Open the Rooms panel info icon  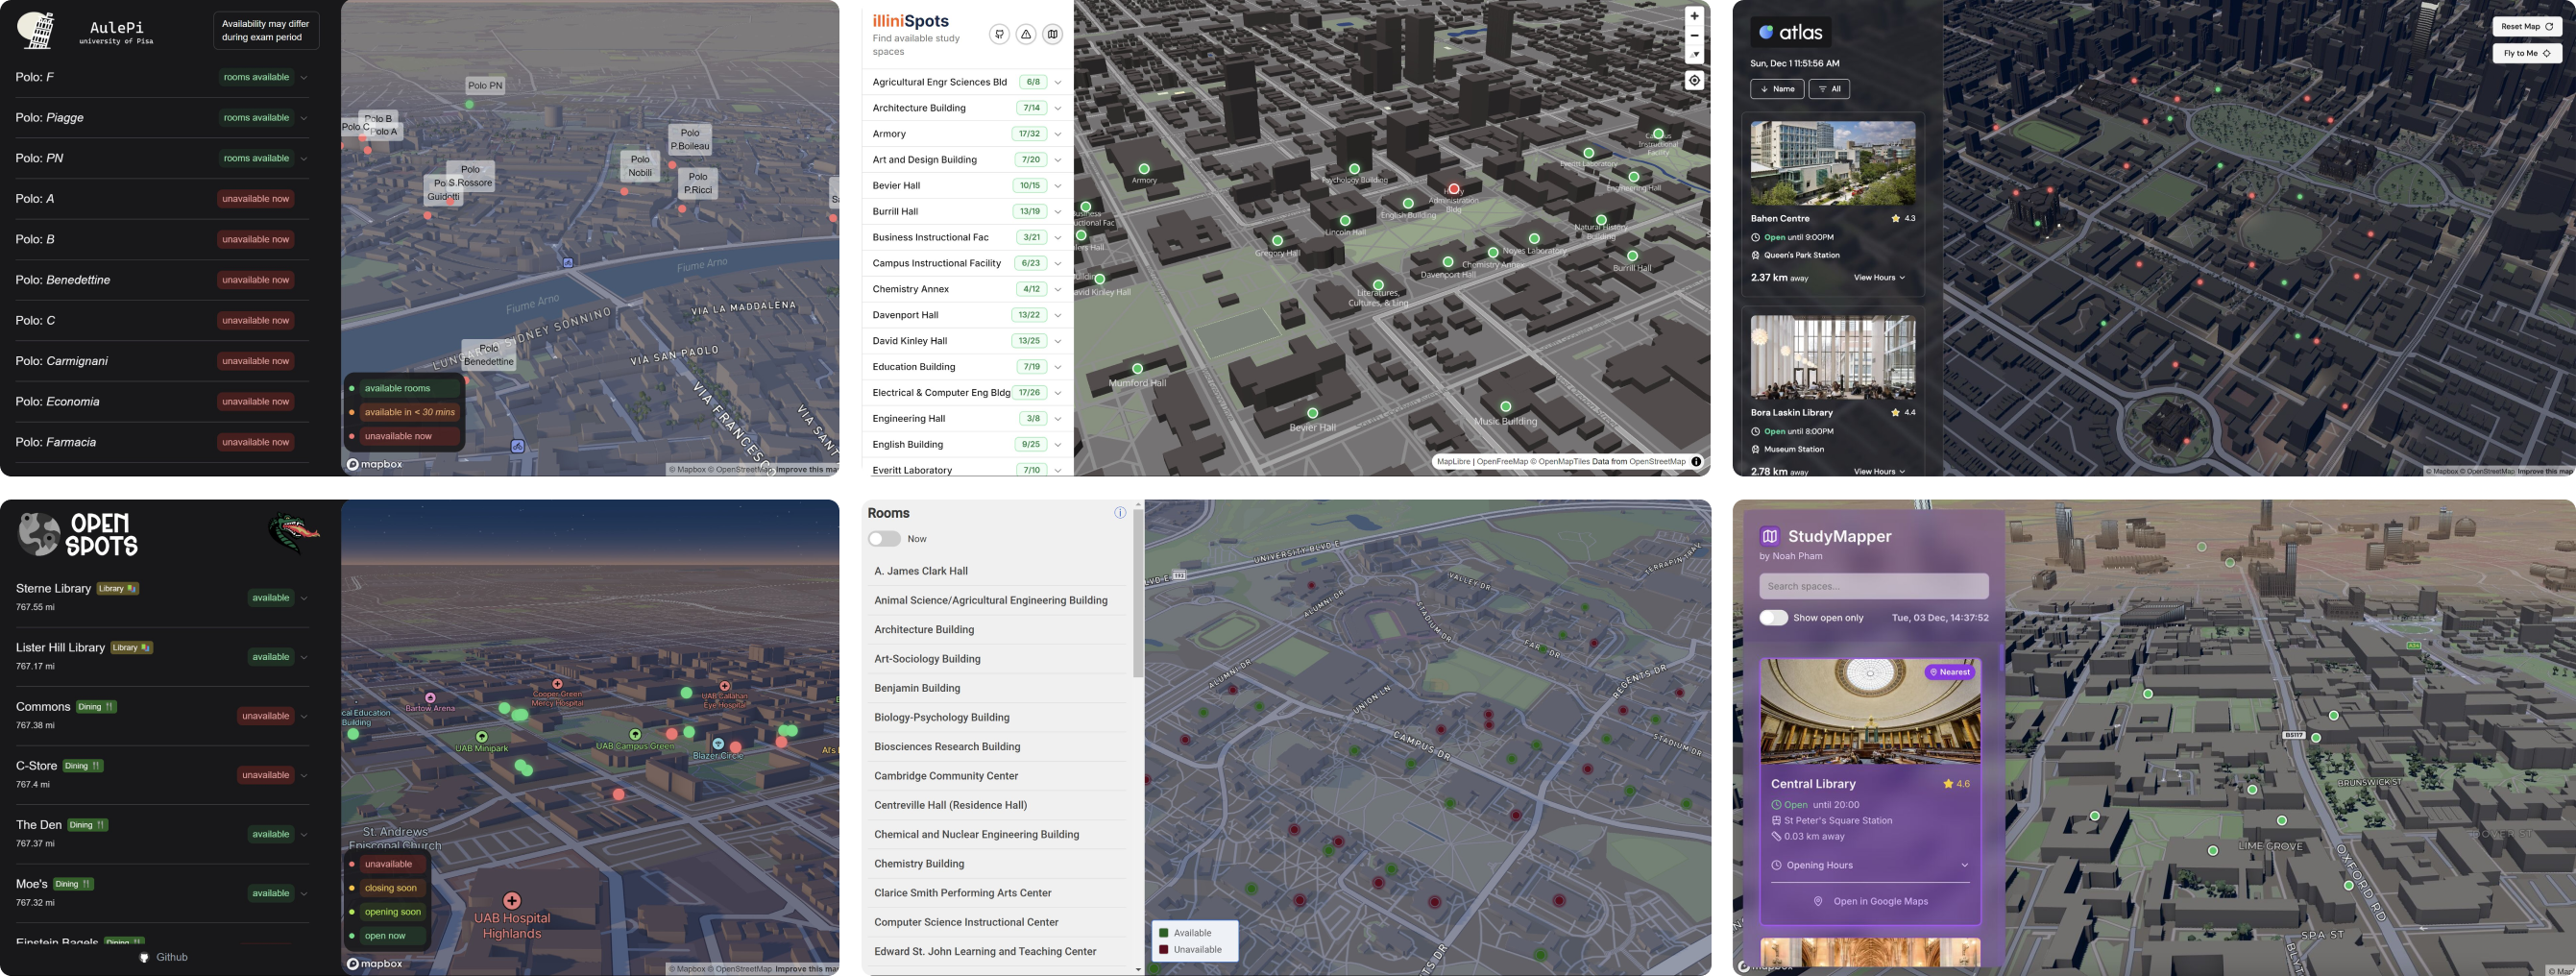coord(1120,513)
